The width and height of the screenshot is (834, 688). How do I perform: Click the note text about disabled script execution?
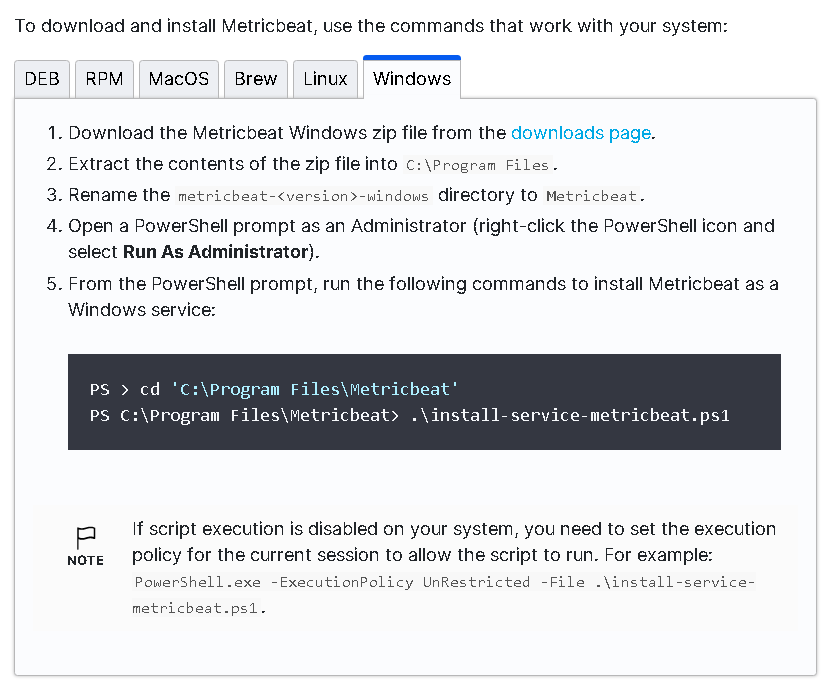[x=453, y=529]
